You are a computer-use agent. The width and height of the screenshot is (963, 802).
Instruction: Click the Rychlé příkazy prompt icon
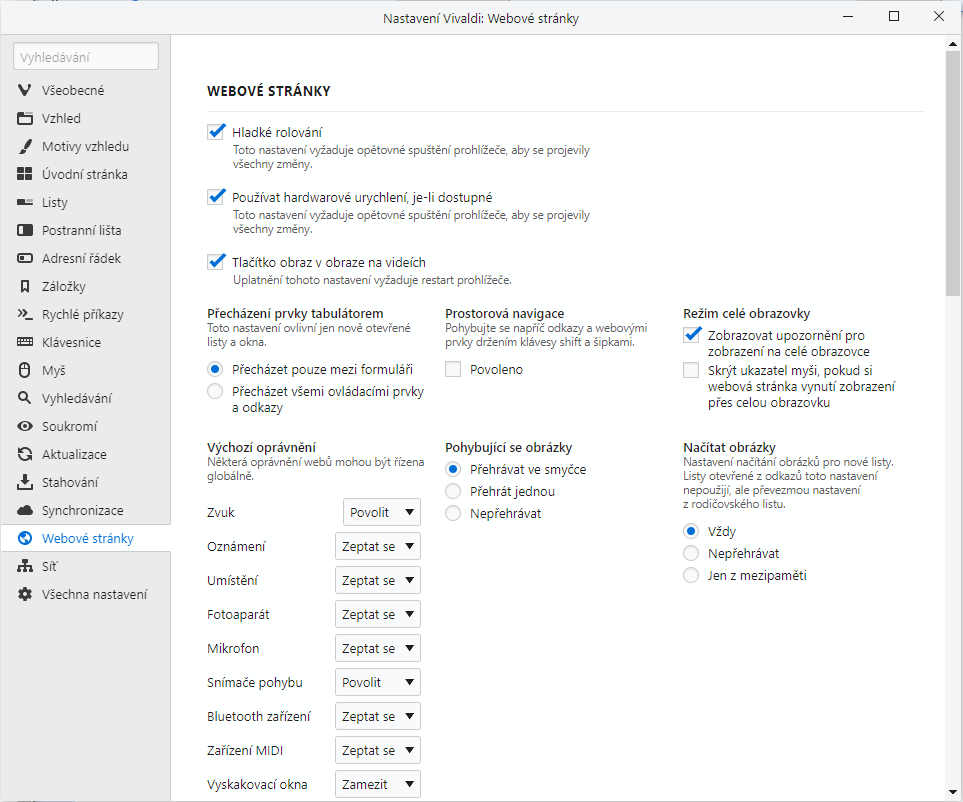click(25, 314)
